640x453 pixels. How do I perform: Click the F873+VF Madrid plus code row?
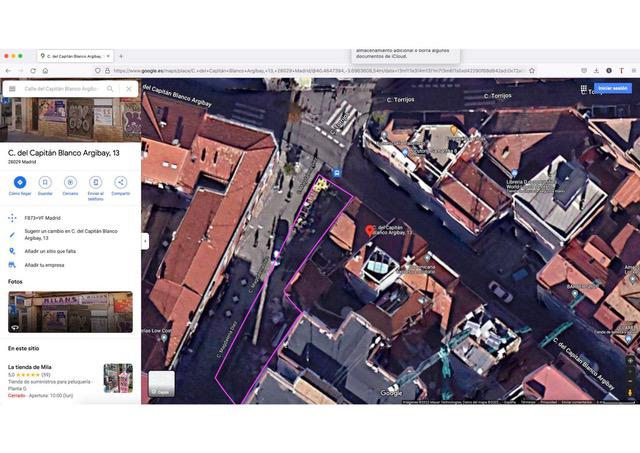click(x=70, y=218)
